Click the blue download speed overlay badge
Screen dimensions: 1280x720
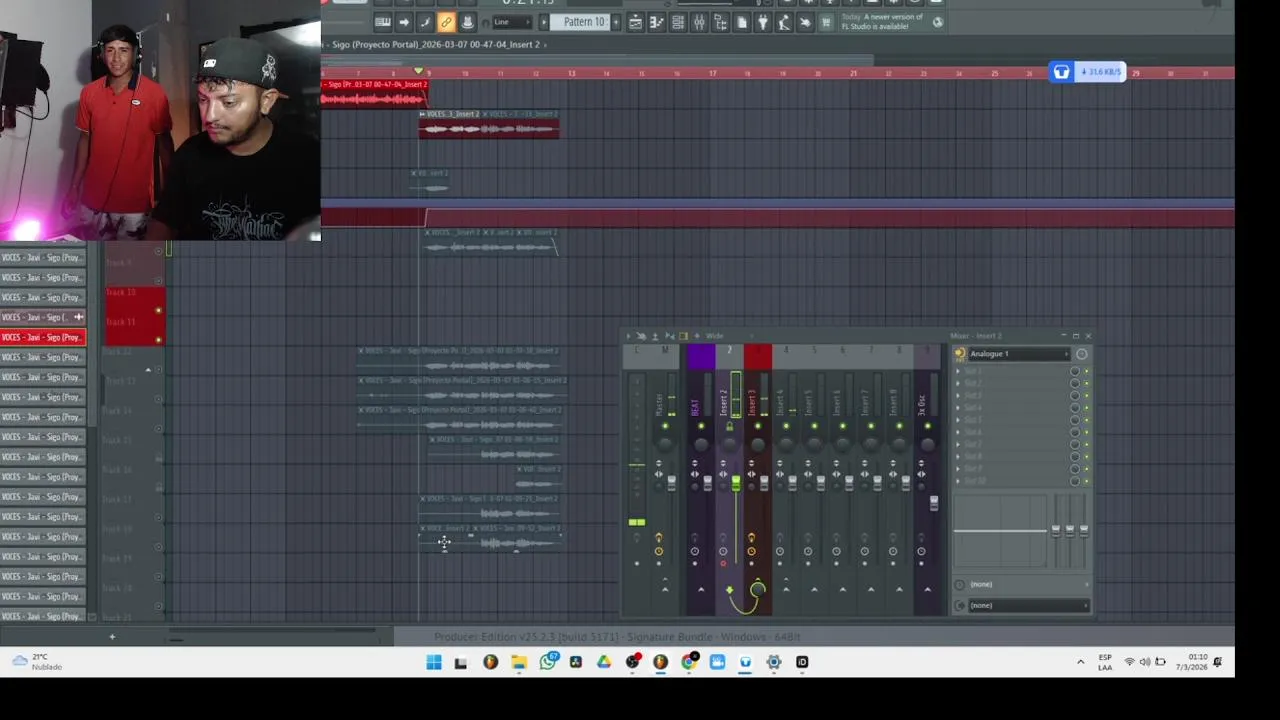(x=1087, y=72)
